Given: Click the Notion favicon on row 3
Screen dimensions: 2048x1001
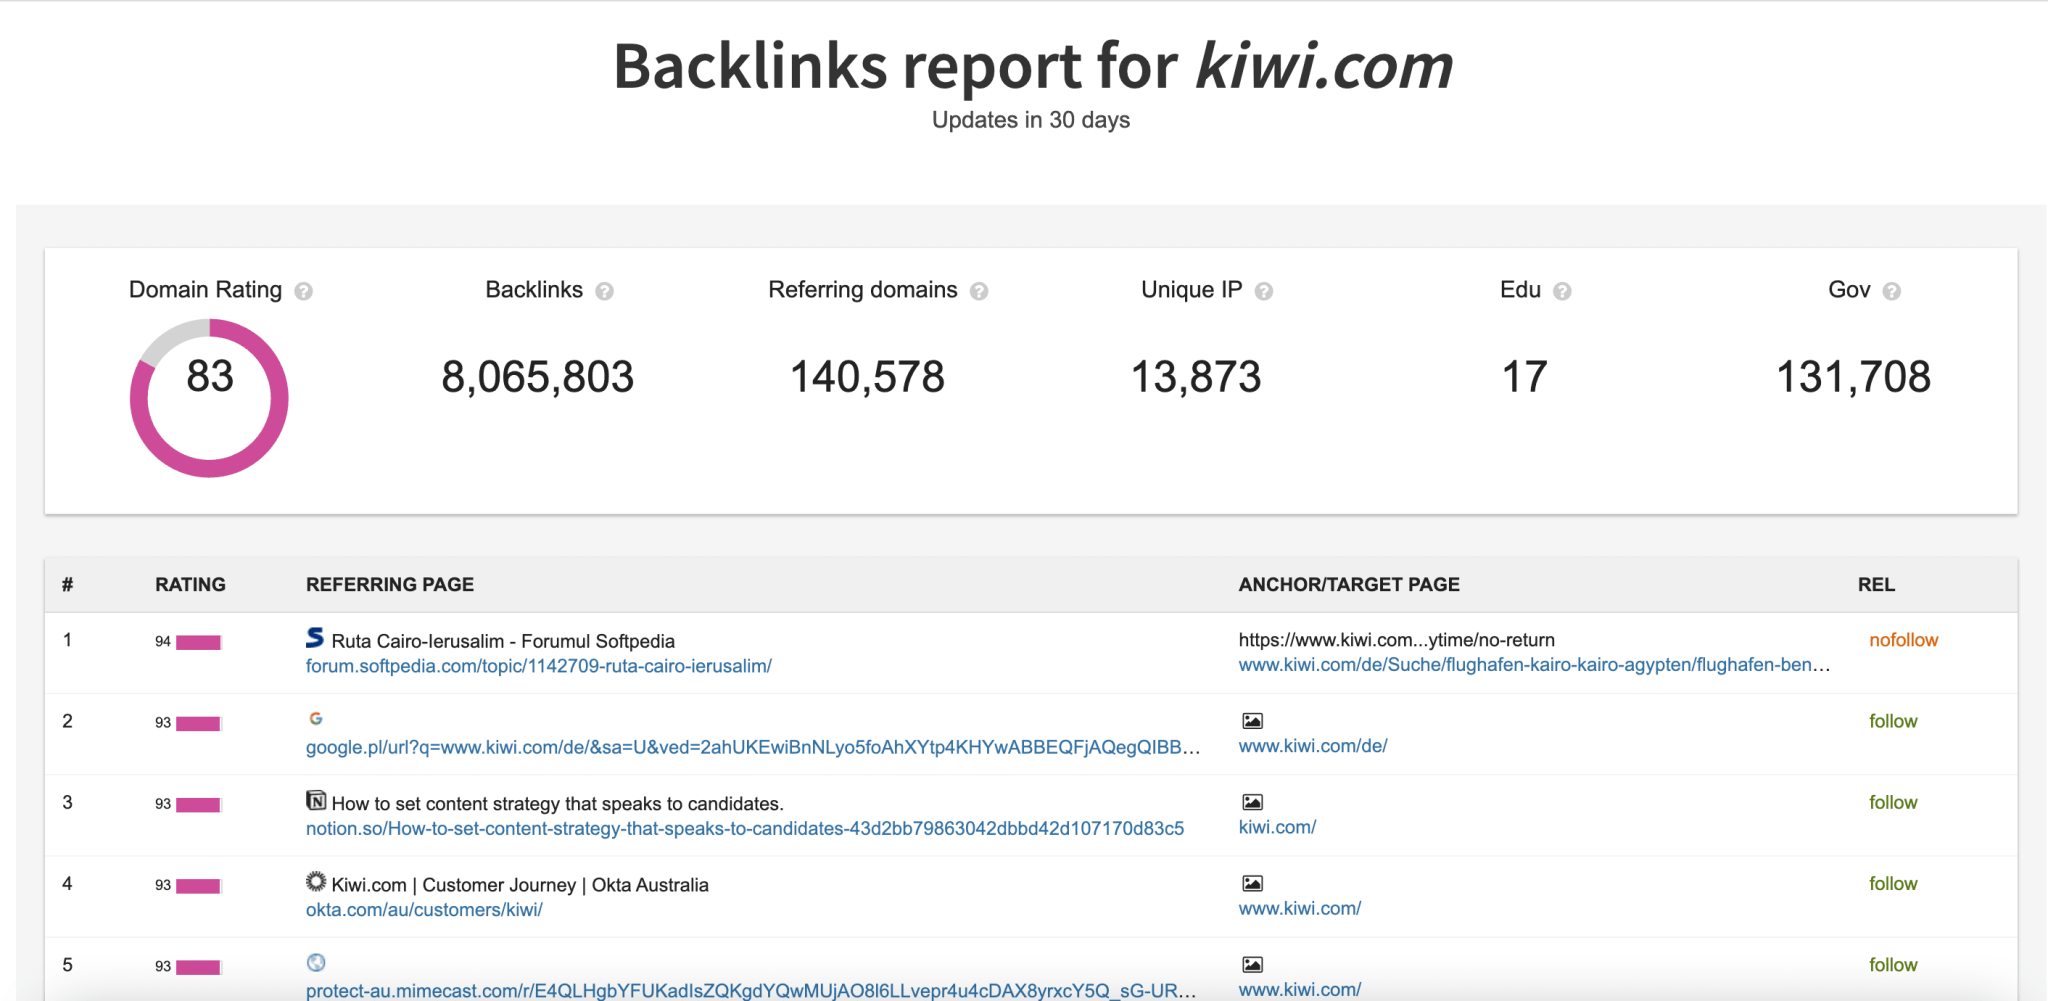Looking at the screenshot, I should click(x=315, y=800).
